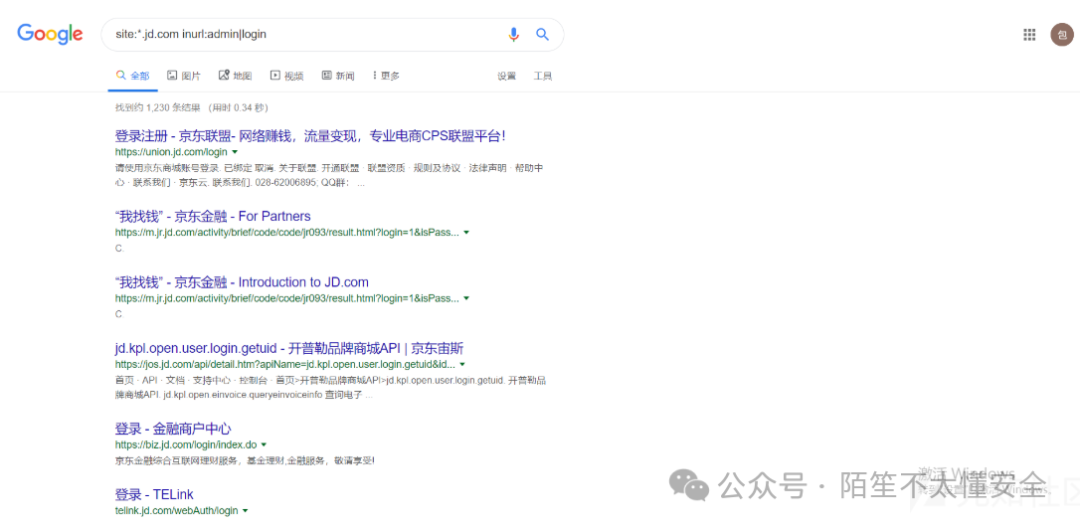The width and height of the screenshot is (1080, 528).
Task: Click the telink.jd.com/webAuth/login URL text
Action: tap(176, 511)
